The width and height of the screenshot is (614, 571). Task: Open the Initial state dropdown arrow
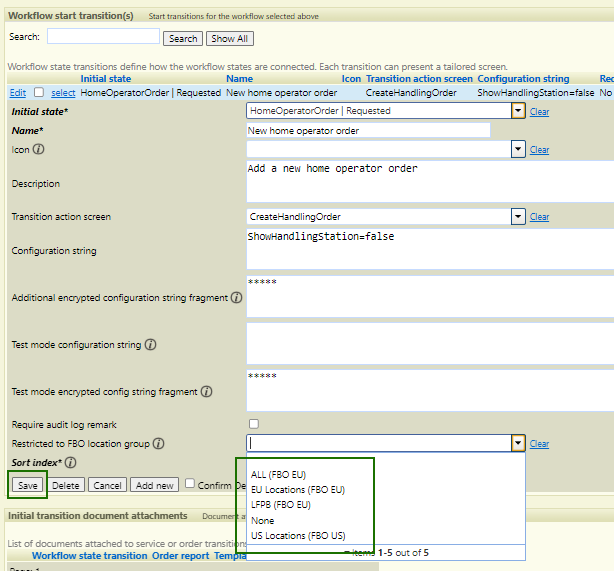(518, 111)
